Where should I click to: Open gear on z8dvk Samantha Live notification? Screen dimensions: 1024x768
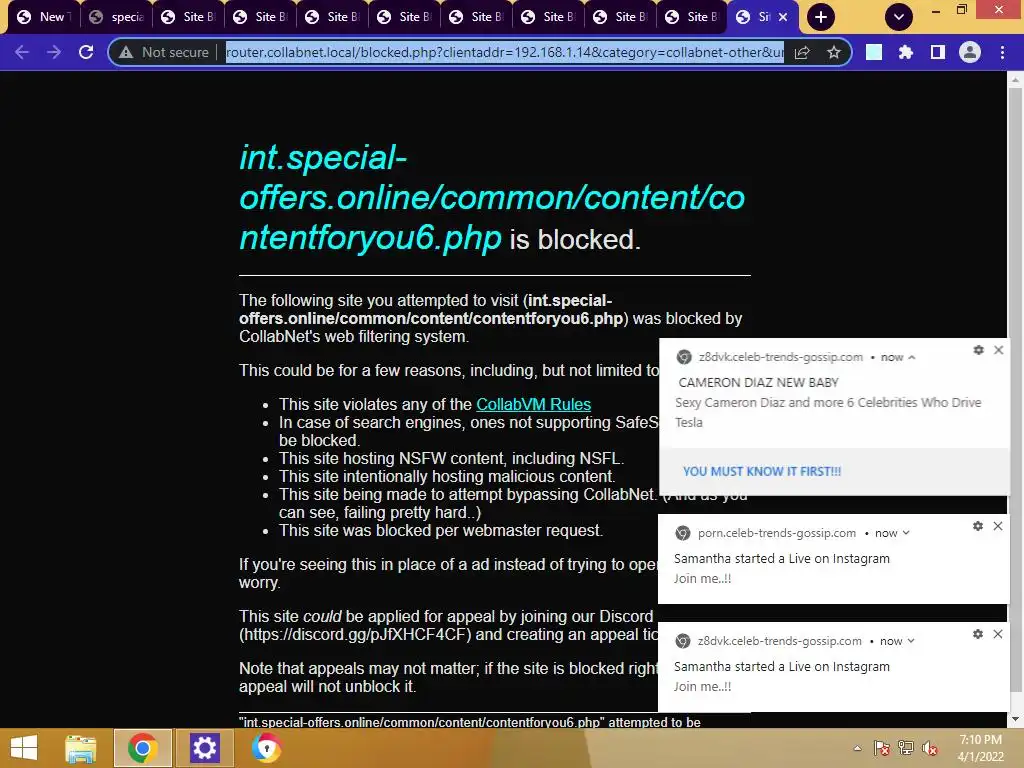pos(978,634)
